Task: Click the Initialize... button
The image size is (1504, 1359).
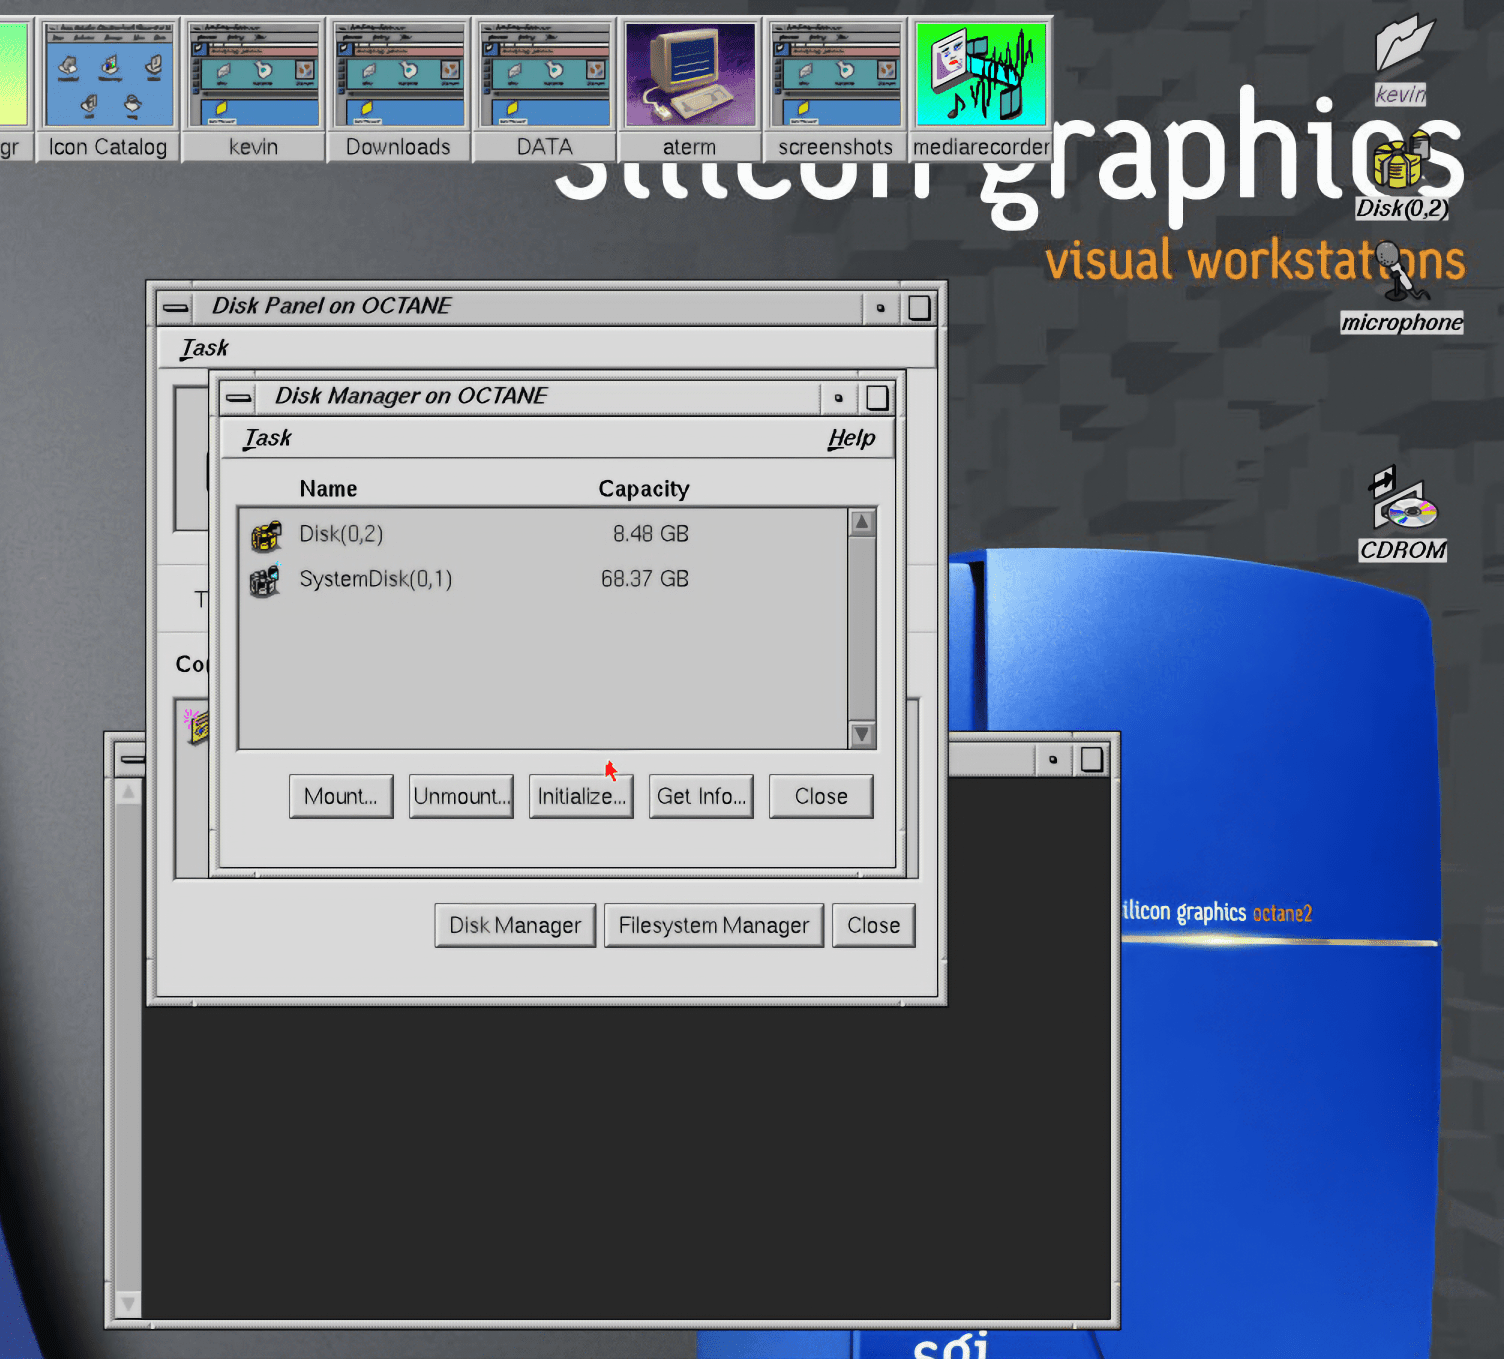Action: click(x=581, y=796)
